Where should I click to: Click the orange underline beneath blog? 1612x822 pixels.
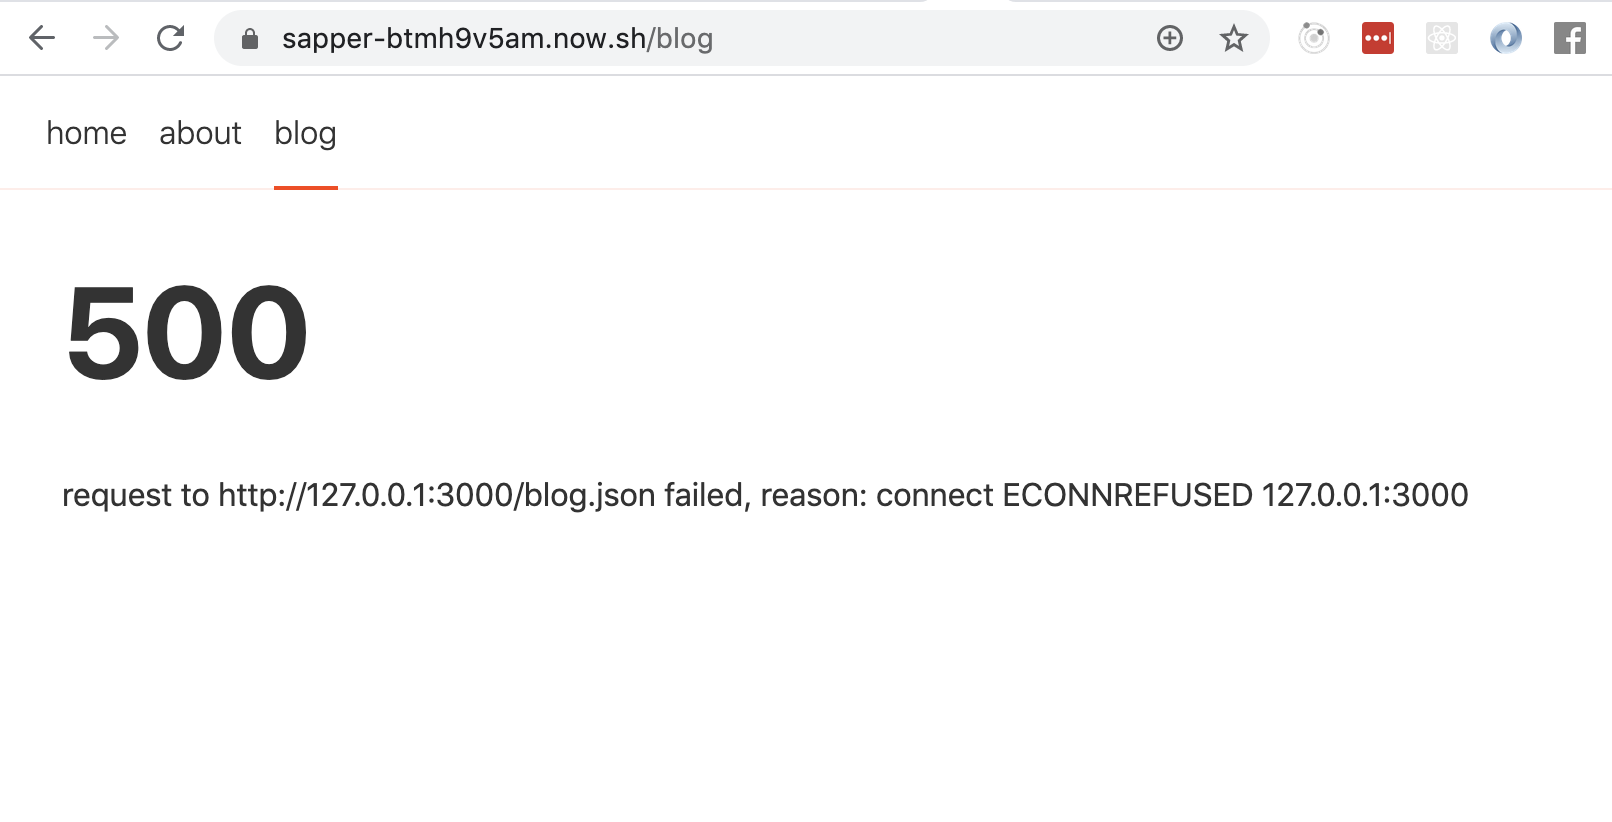click(306, 186)
